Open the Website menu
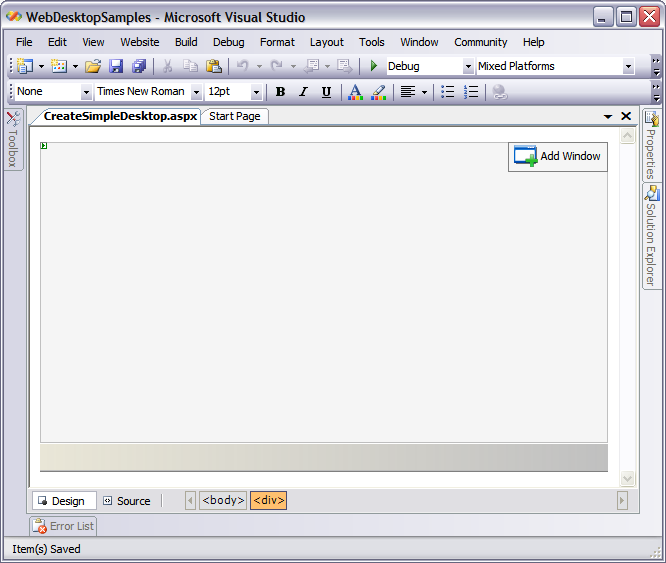This screenshot has height=563, width=666. pos(140,42)
